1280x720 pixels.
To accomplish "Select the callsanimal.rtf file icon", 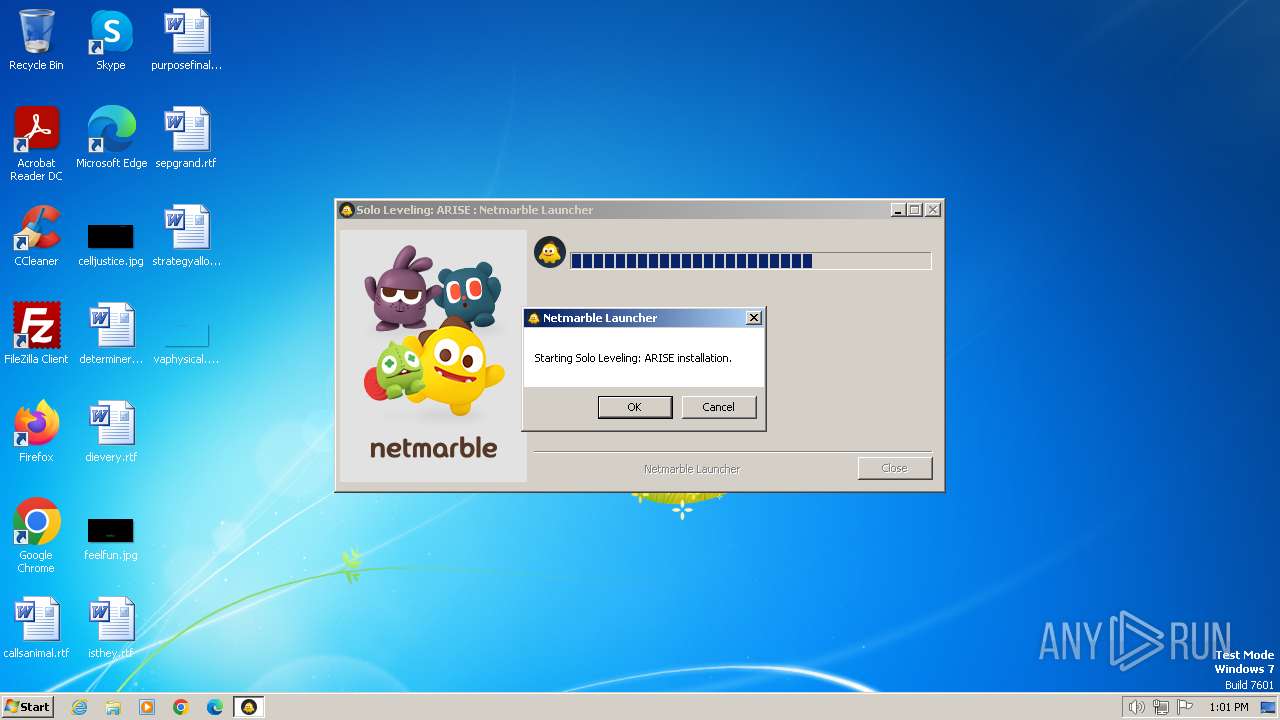I will coord(36,628).
